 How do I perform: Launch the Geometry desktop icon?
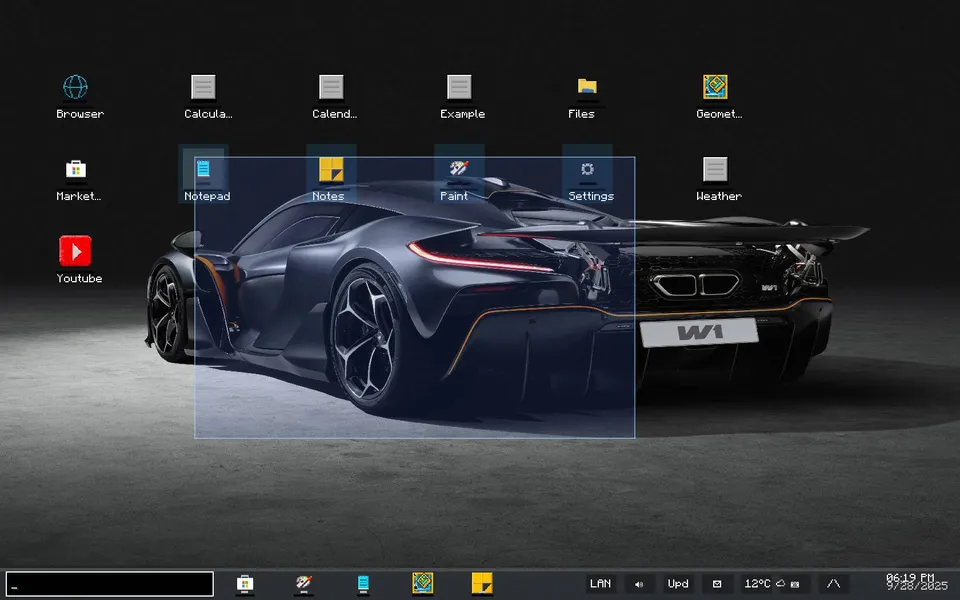point(715,87)
